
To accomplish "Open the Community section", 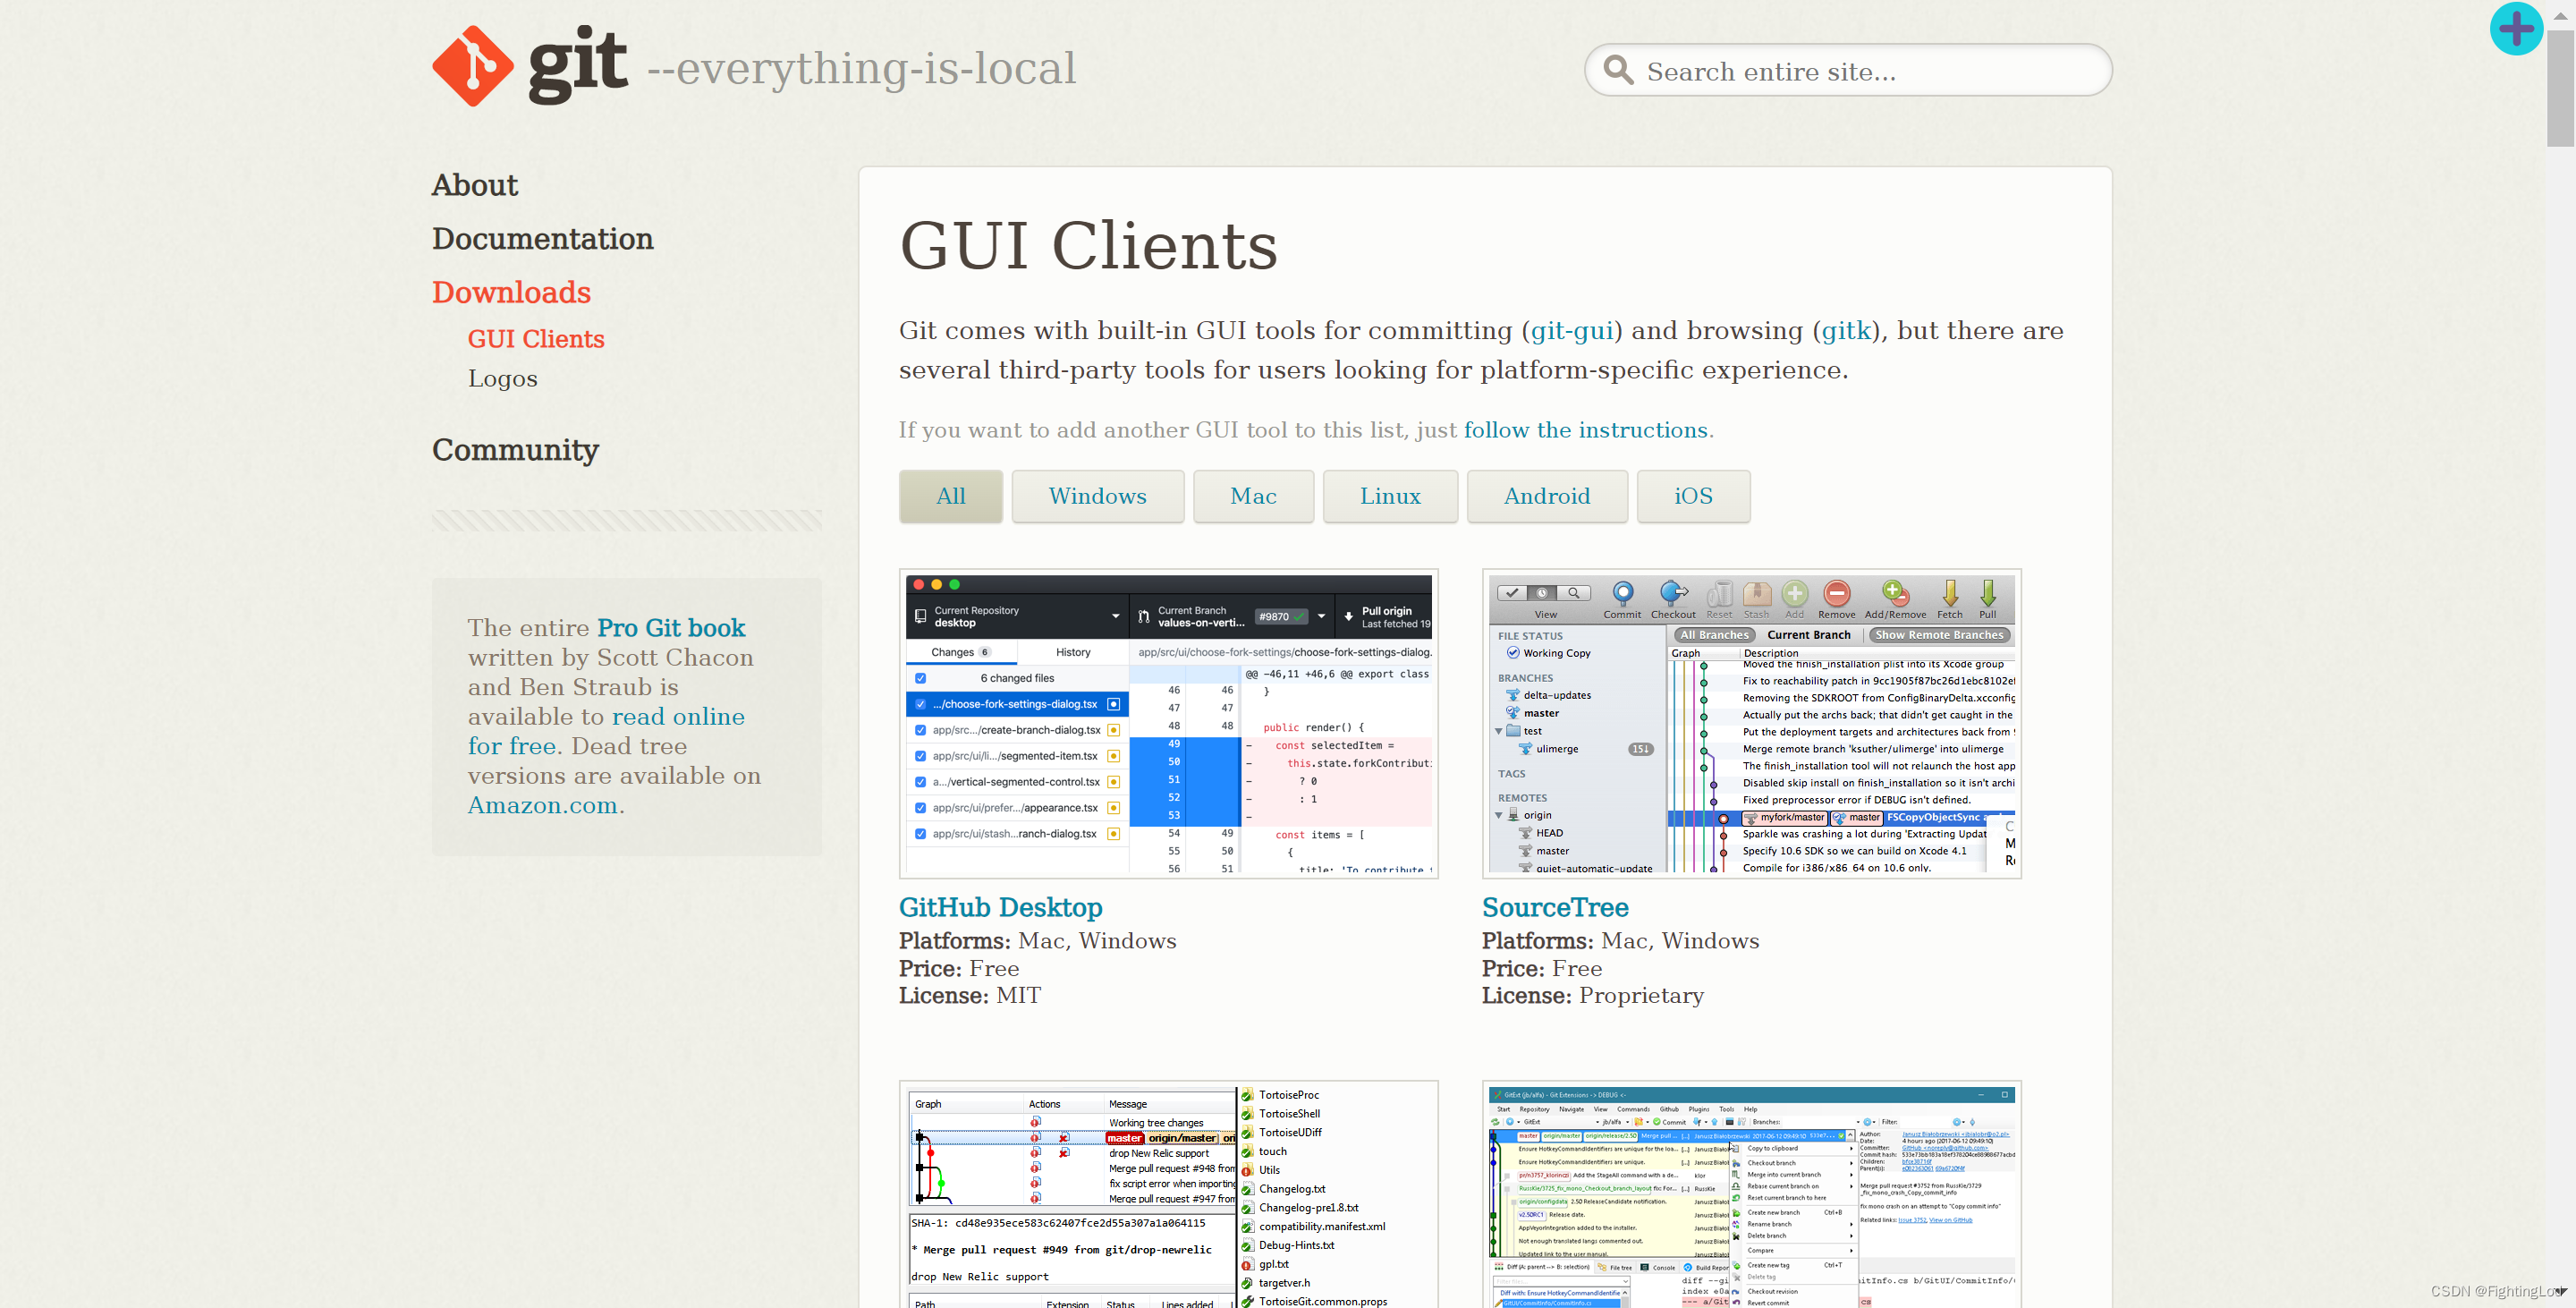I will [515, 450].
